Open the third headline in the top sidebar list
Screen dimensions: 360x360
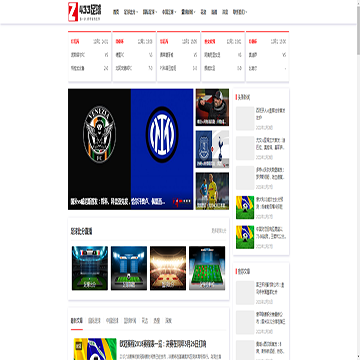point(270,173)
